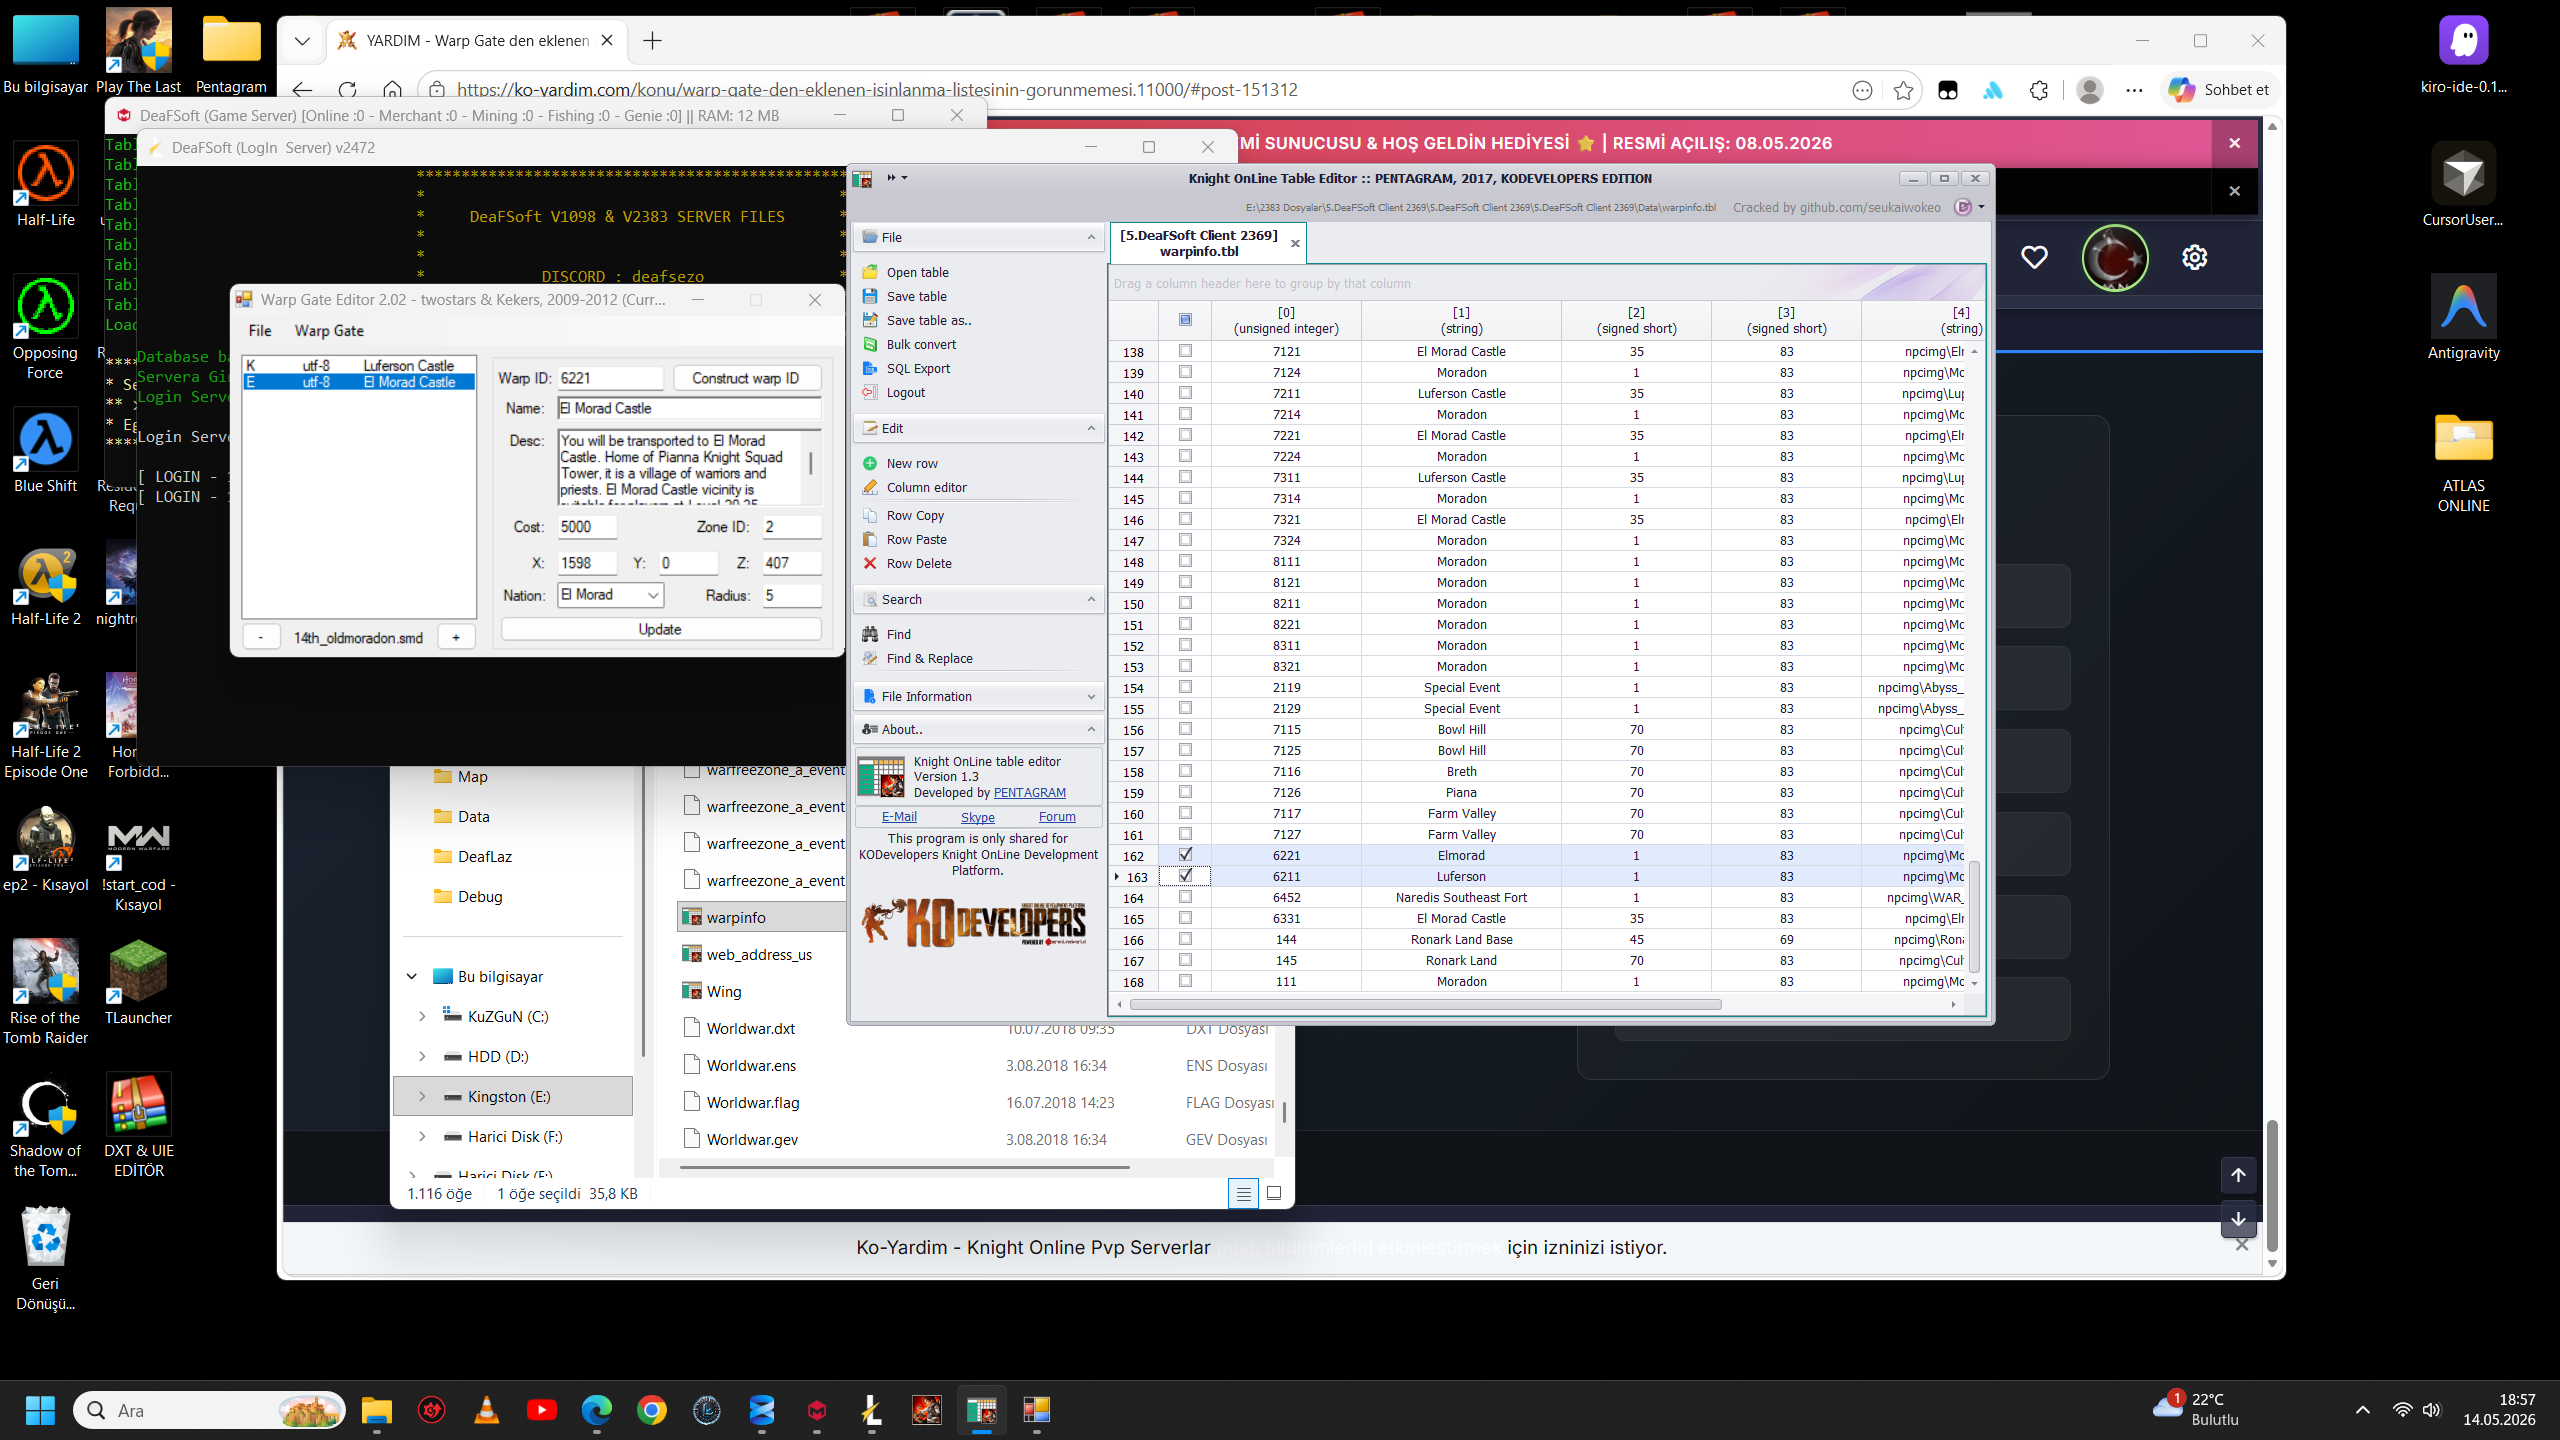Click browser extensions puzzle icon
This screenshot has width=2560, height=1440.
point(2039,90)
